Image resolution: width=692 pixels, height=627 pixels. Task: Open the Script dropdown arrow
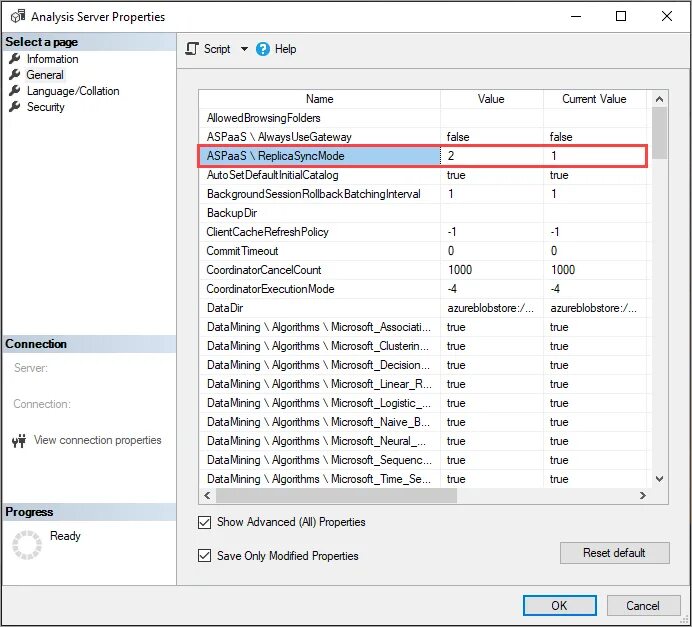click(x=244, y=49)
